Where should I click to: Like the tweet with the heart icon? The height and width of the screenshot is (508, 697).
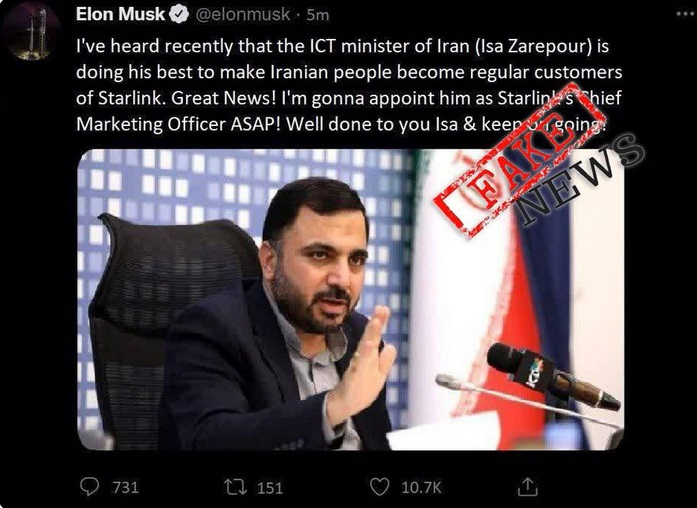380,487
